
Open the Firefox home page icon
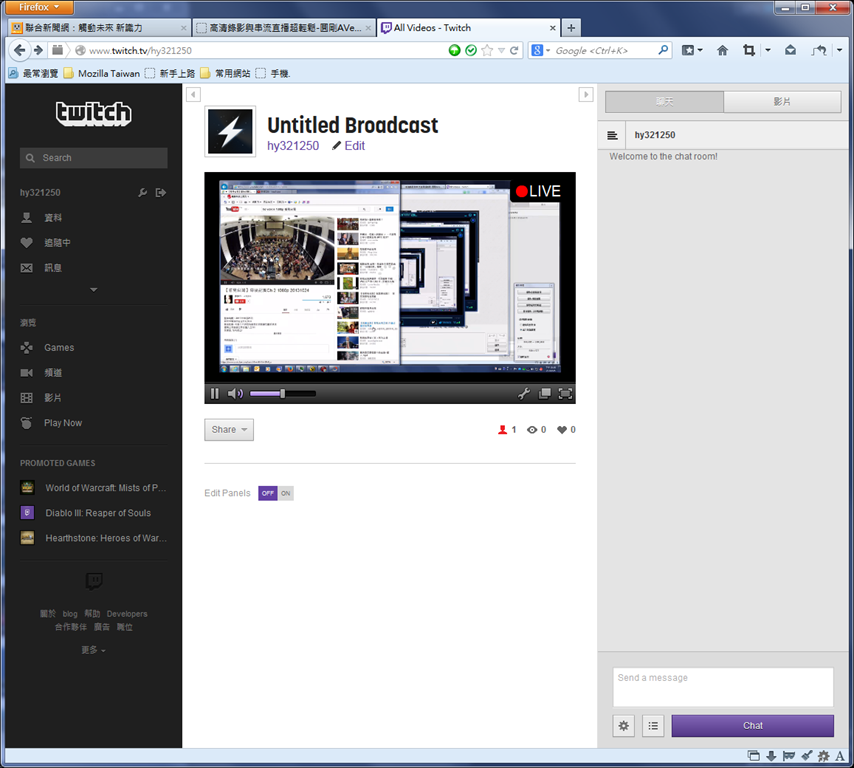click(x=722, y=50)
